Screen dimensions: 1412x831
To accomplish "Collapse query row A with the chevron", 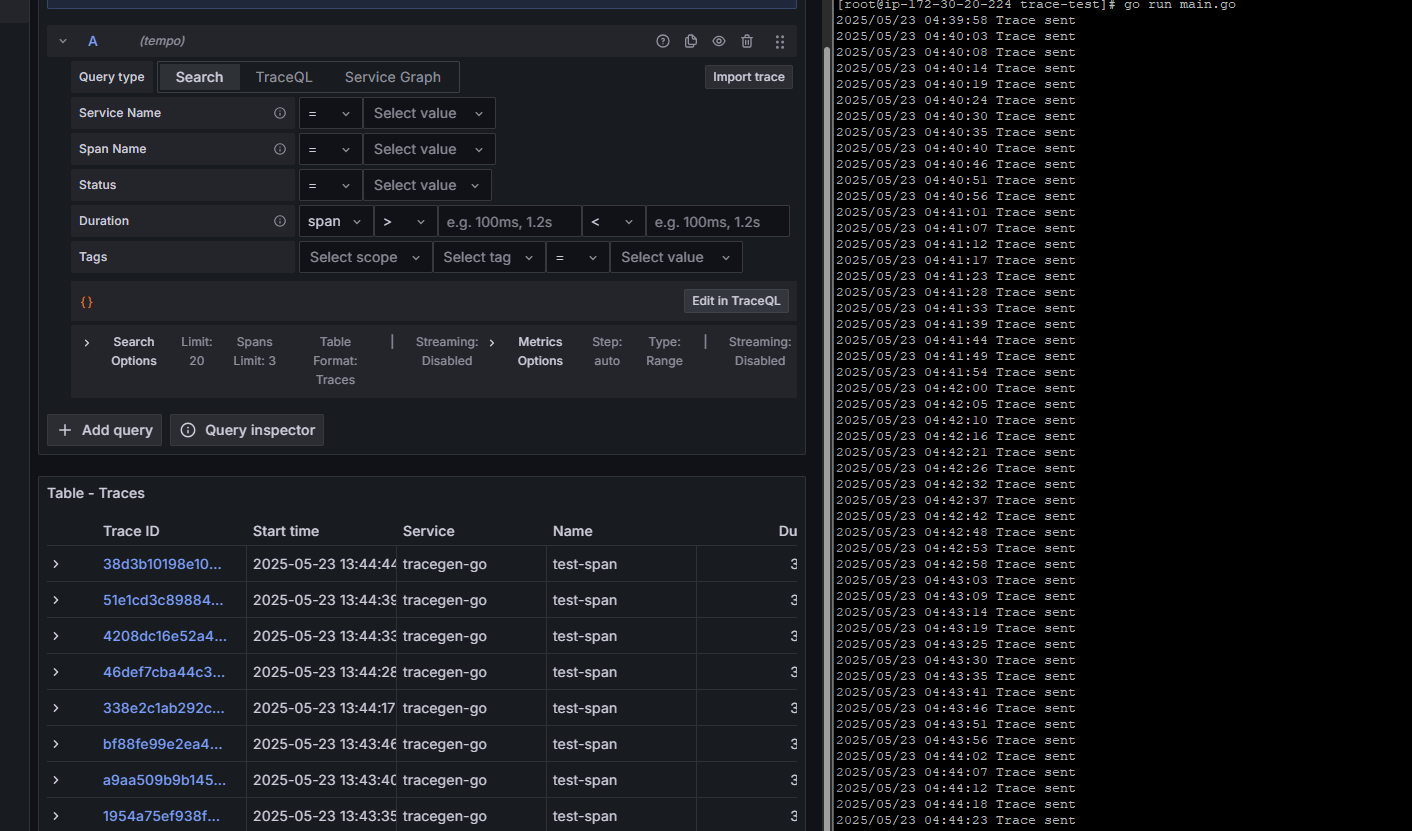I will tap(63, 41).
